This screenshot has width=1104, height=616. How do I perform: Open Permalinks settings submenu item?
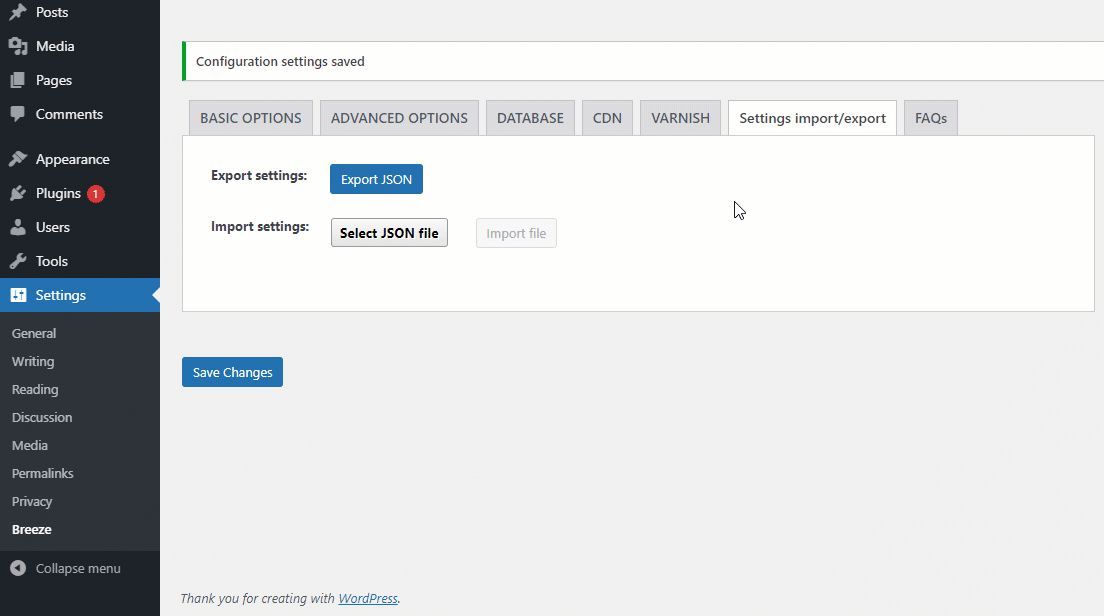(x=43, y=473)
